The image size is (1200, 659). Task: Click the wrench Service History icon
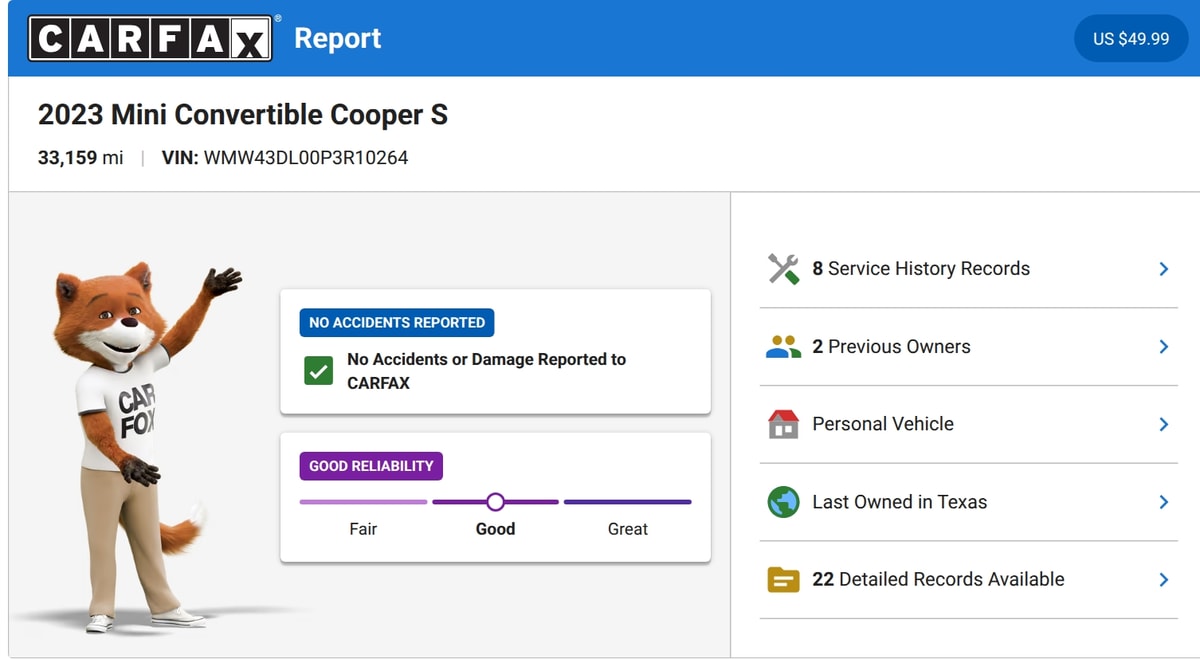(783, 269)
